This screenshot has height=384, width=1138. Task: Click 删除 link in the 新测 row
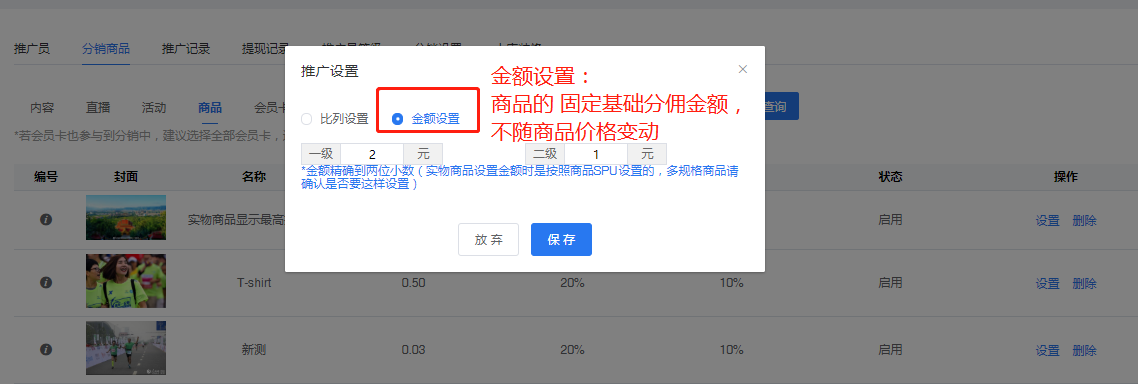pyautogui.click(x=1084, y=350)
